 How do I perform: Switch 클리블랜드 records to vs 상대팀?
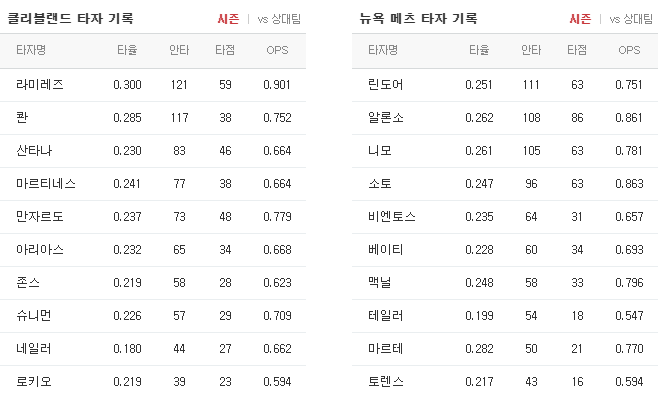(279, 19)
